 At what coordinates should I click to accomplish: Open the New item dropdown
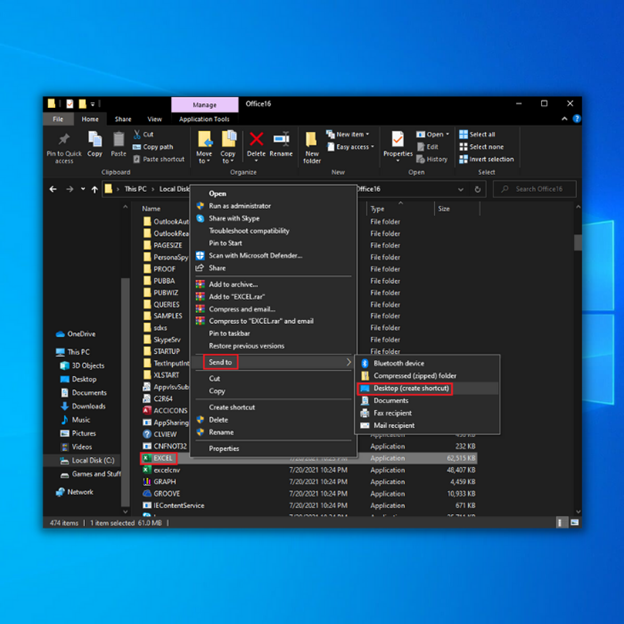click(348, 134)
